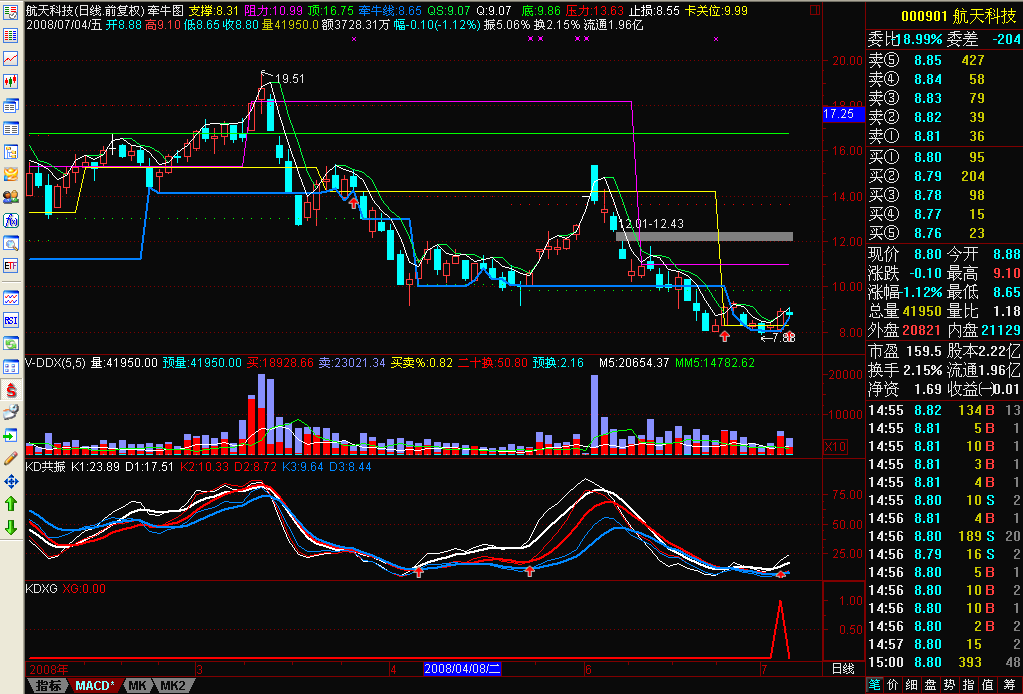Switch to the MK bottom tab
Screen dimensions: 1023x694
tap(138, 686)
